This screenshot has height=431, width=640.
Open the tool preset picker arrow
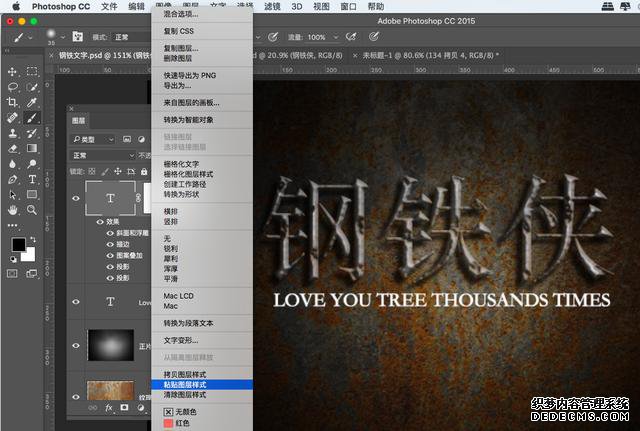(x=30, y=37)
